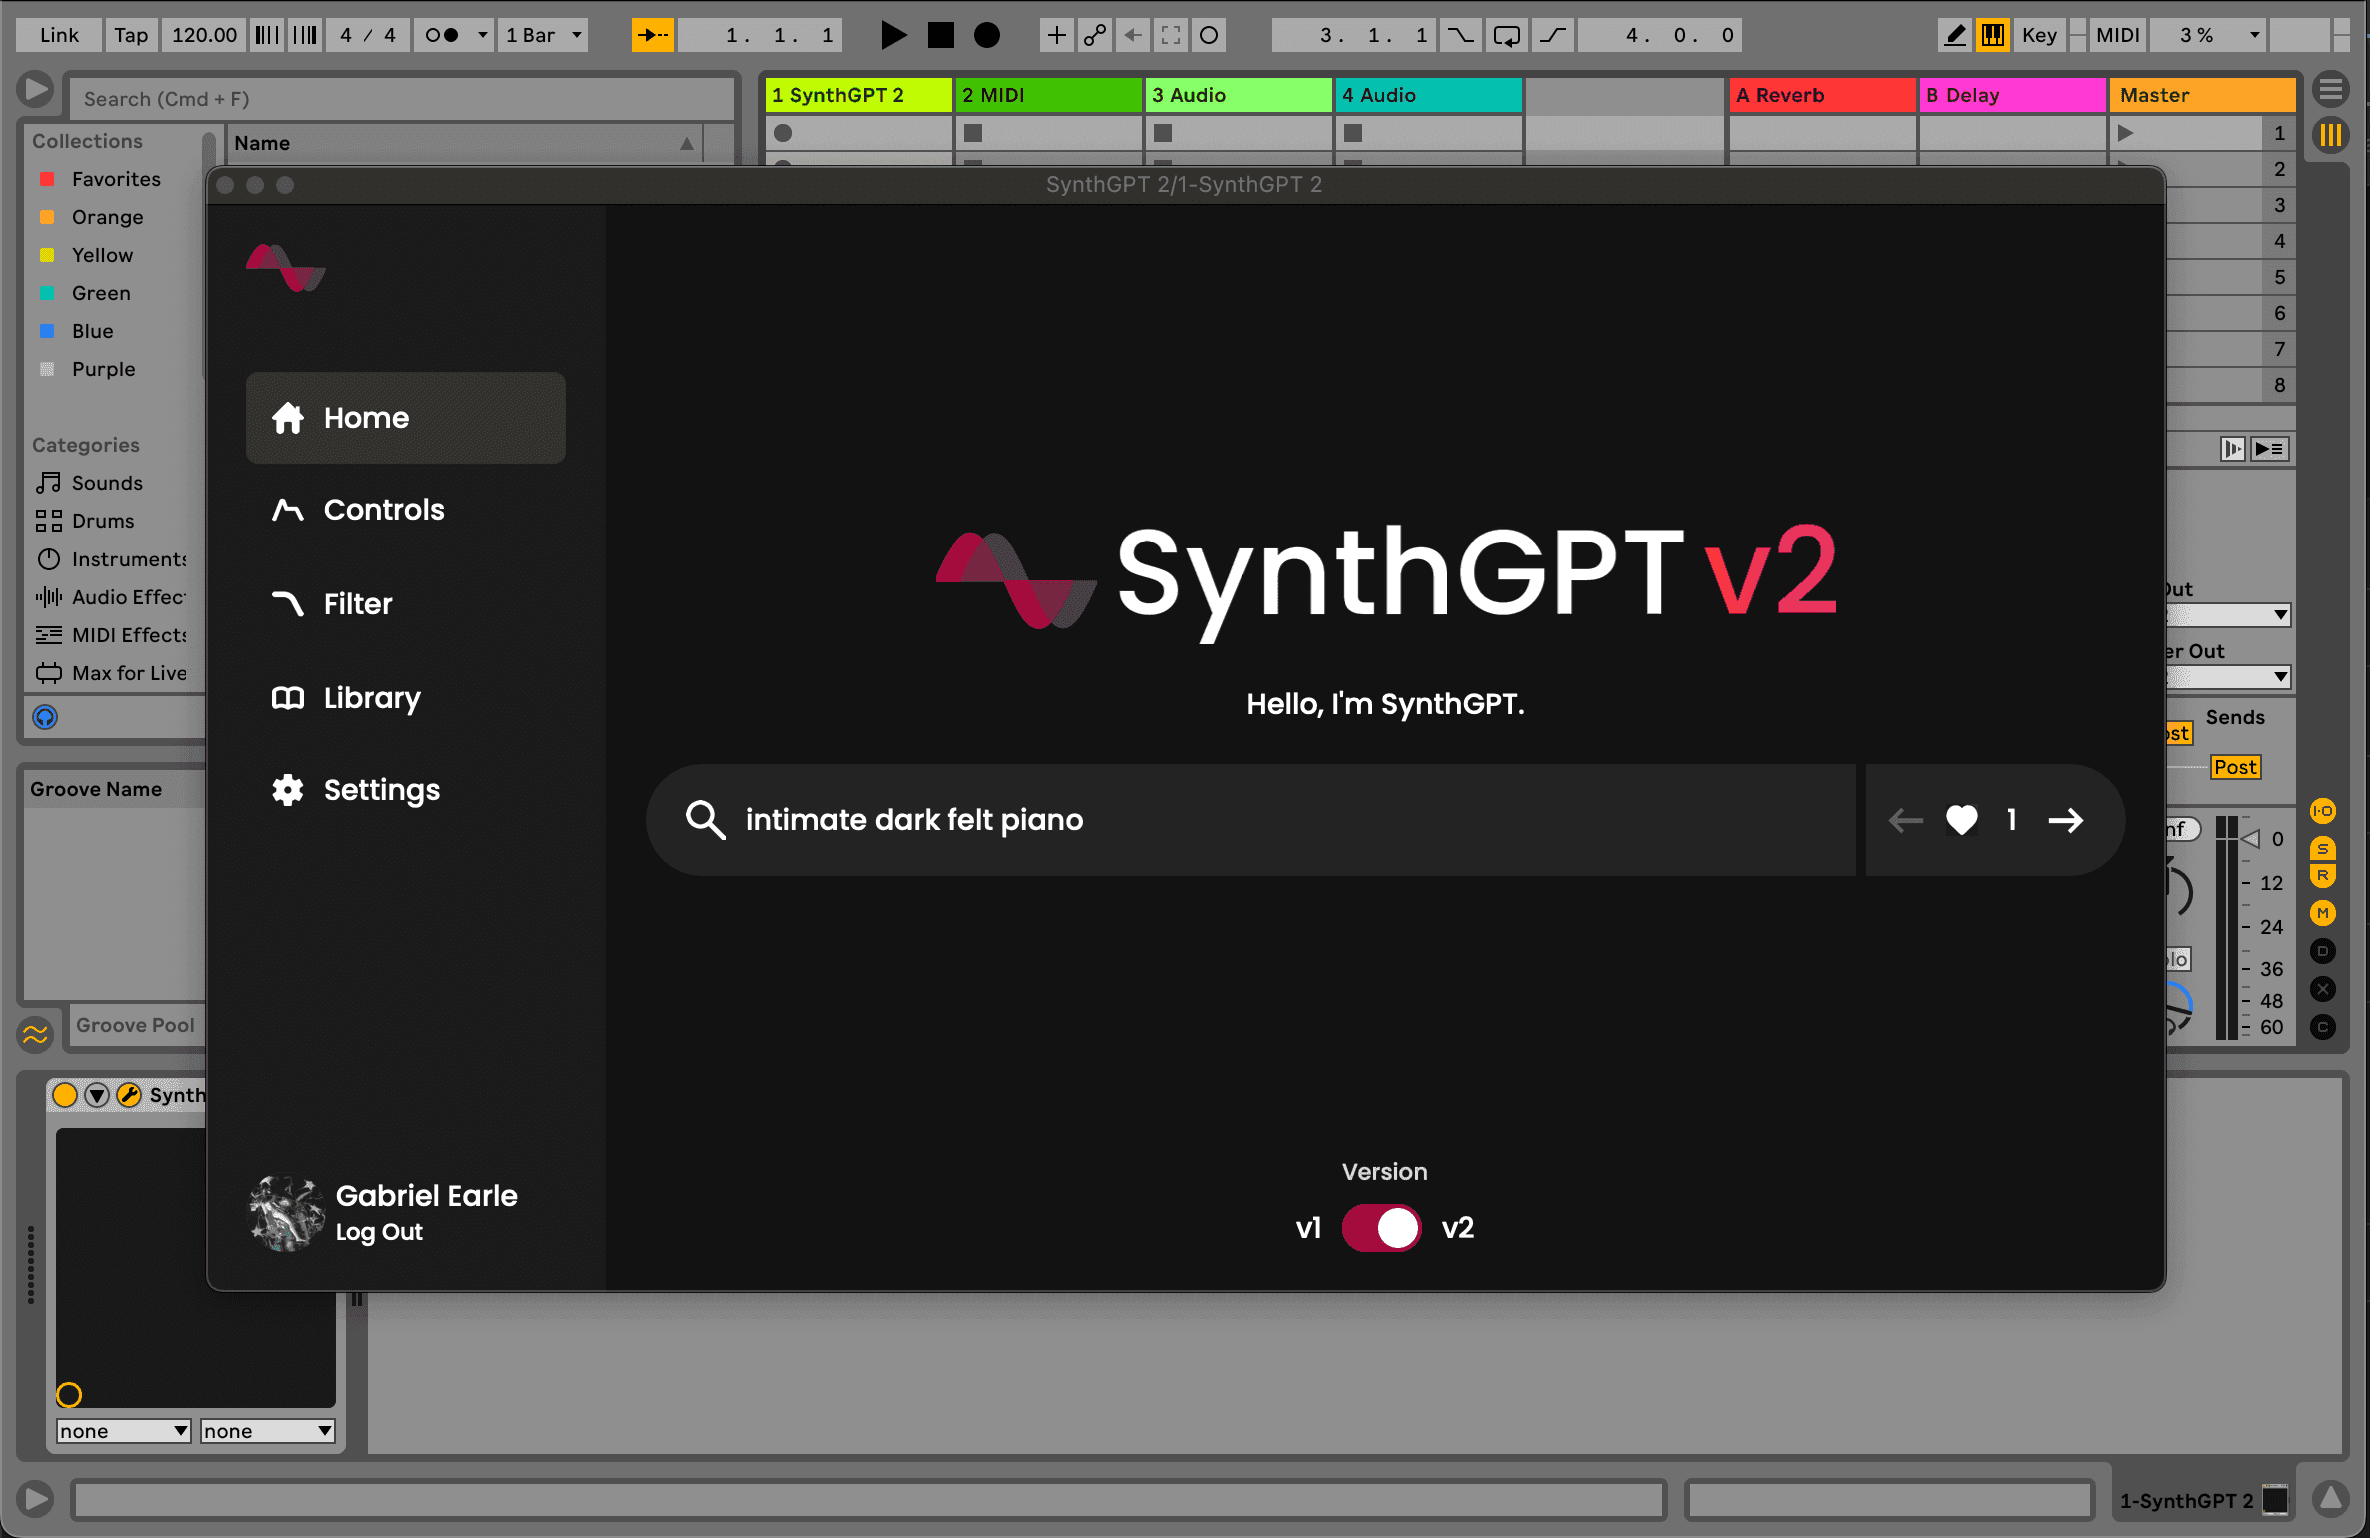
Task: Click the heart favorite icon in SynthGPT search bar
Action: 1962,820
